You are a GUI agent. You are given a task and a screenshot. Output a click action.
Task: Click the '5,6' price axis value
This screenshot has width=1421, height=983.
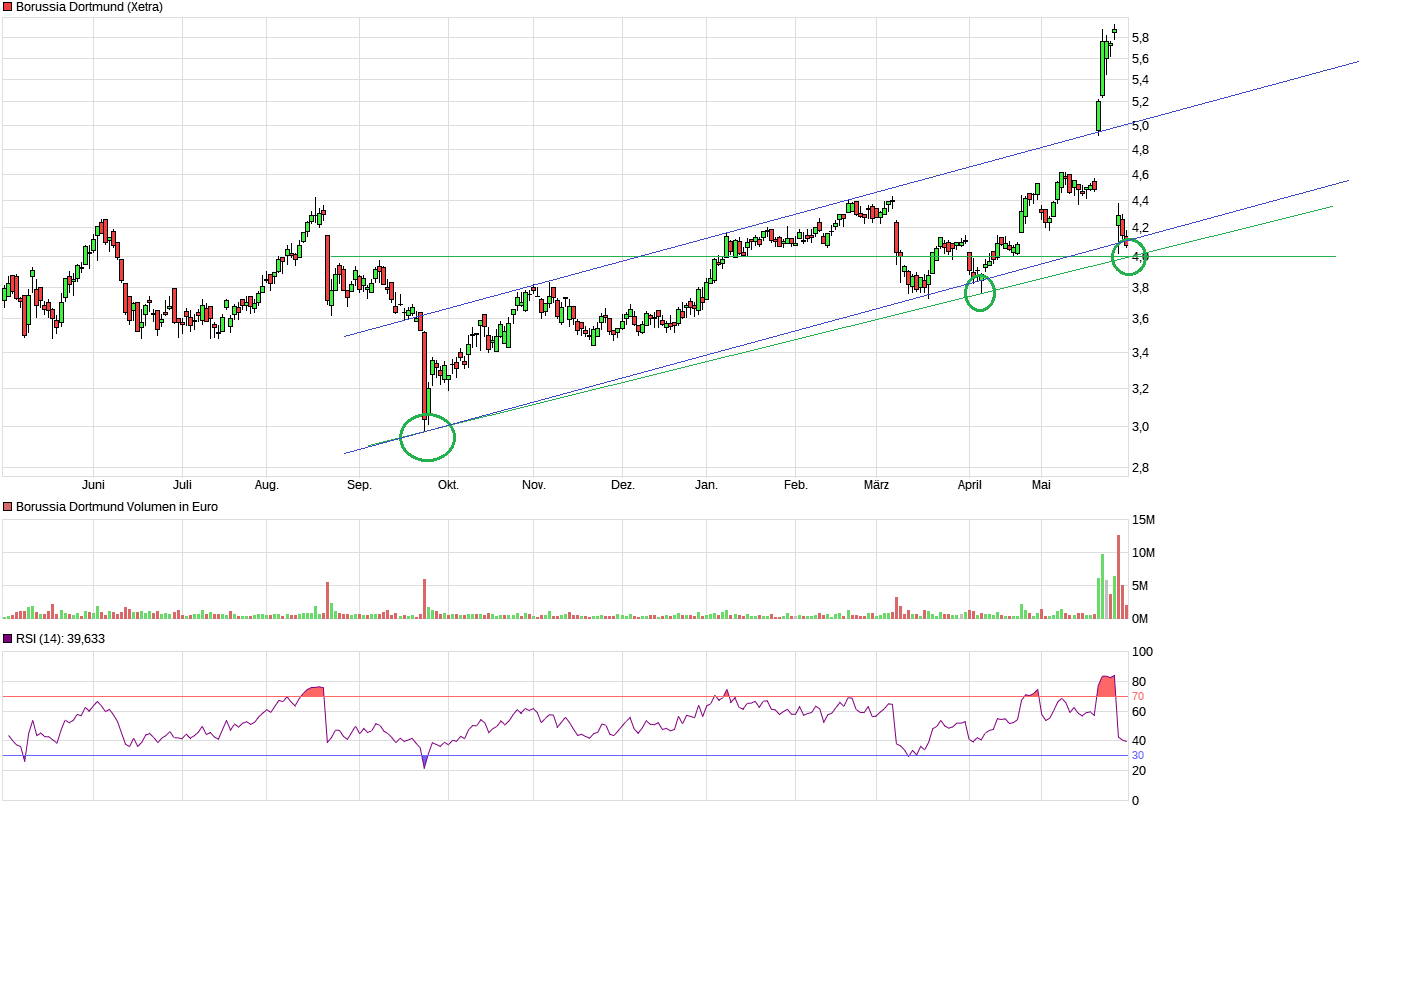tap(1140, 59)
